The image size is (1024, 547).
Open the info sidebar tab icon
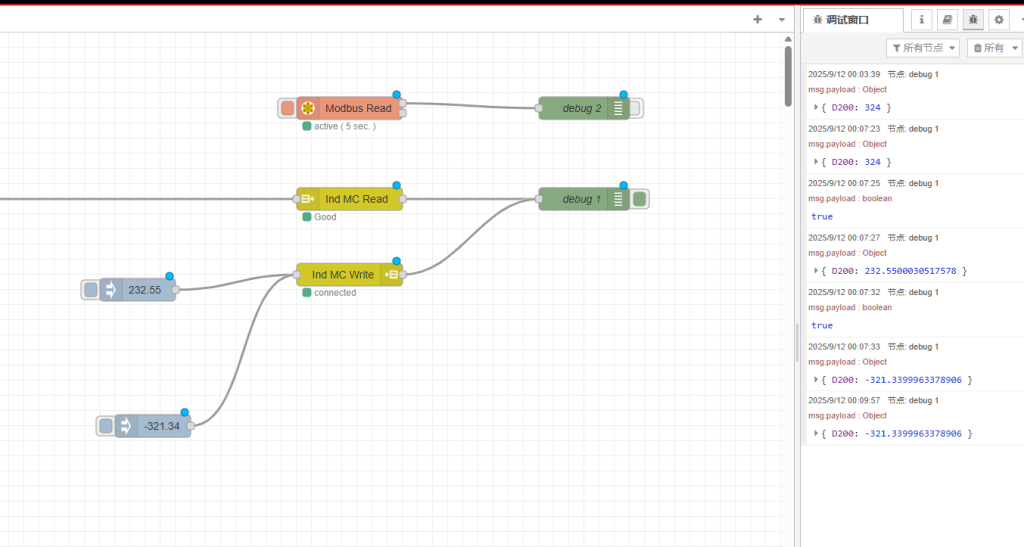920,19
